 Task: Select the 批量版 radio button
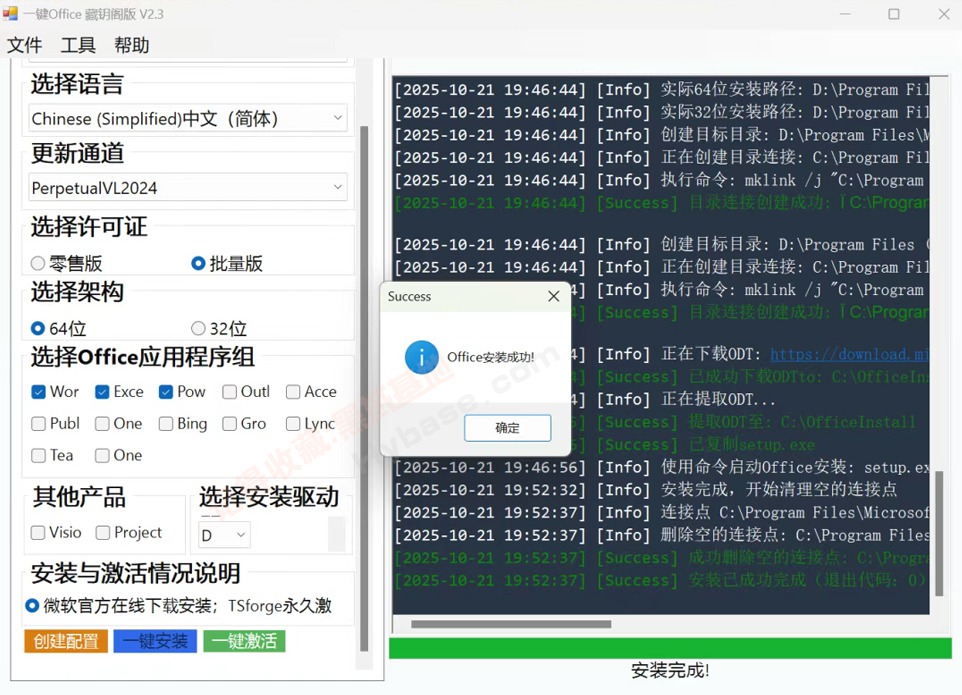[198, 263]
